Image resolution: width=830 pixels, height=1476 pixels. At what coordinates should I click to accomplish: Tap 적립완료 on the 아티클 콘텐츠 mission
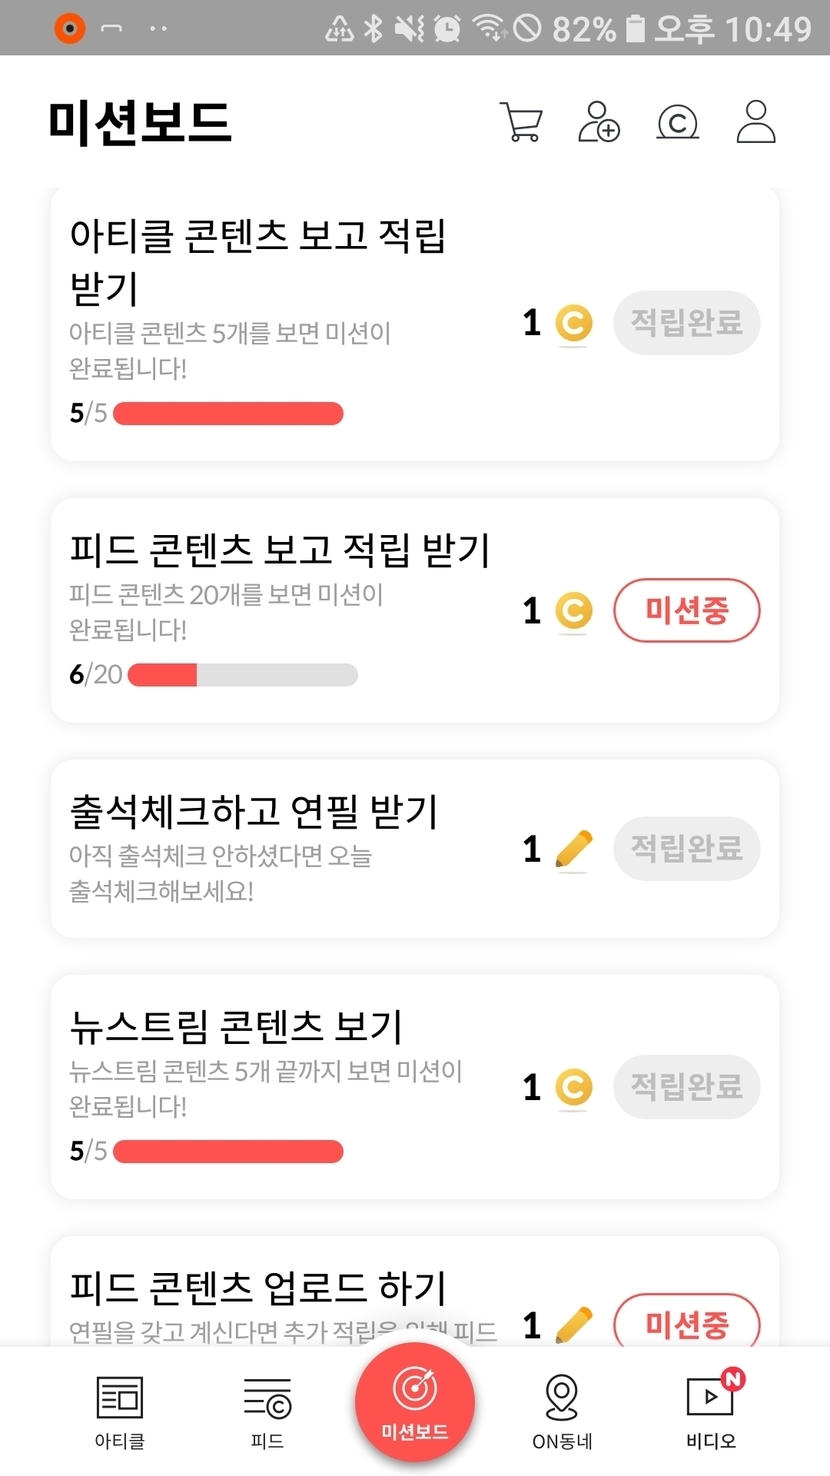686,323
